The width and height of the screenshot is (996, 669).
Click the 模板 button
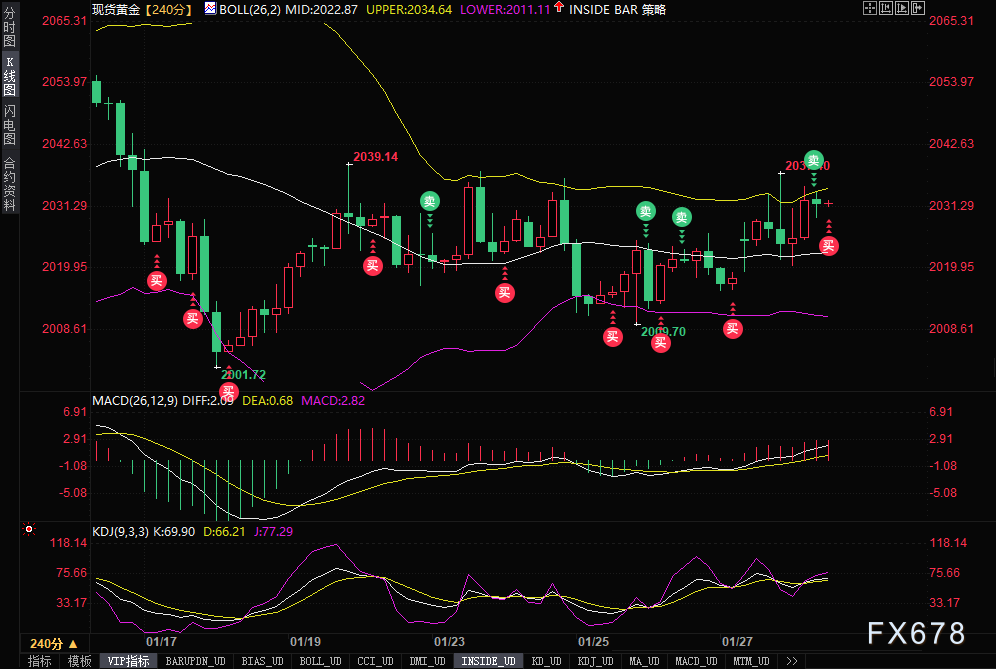(x=80, y=661)
